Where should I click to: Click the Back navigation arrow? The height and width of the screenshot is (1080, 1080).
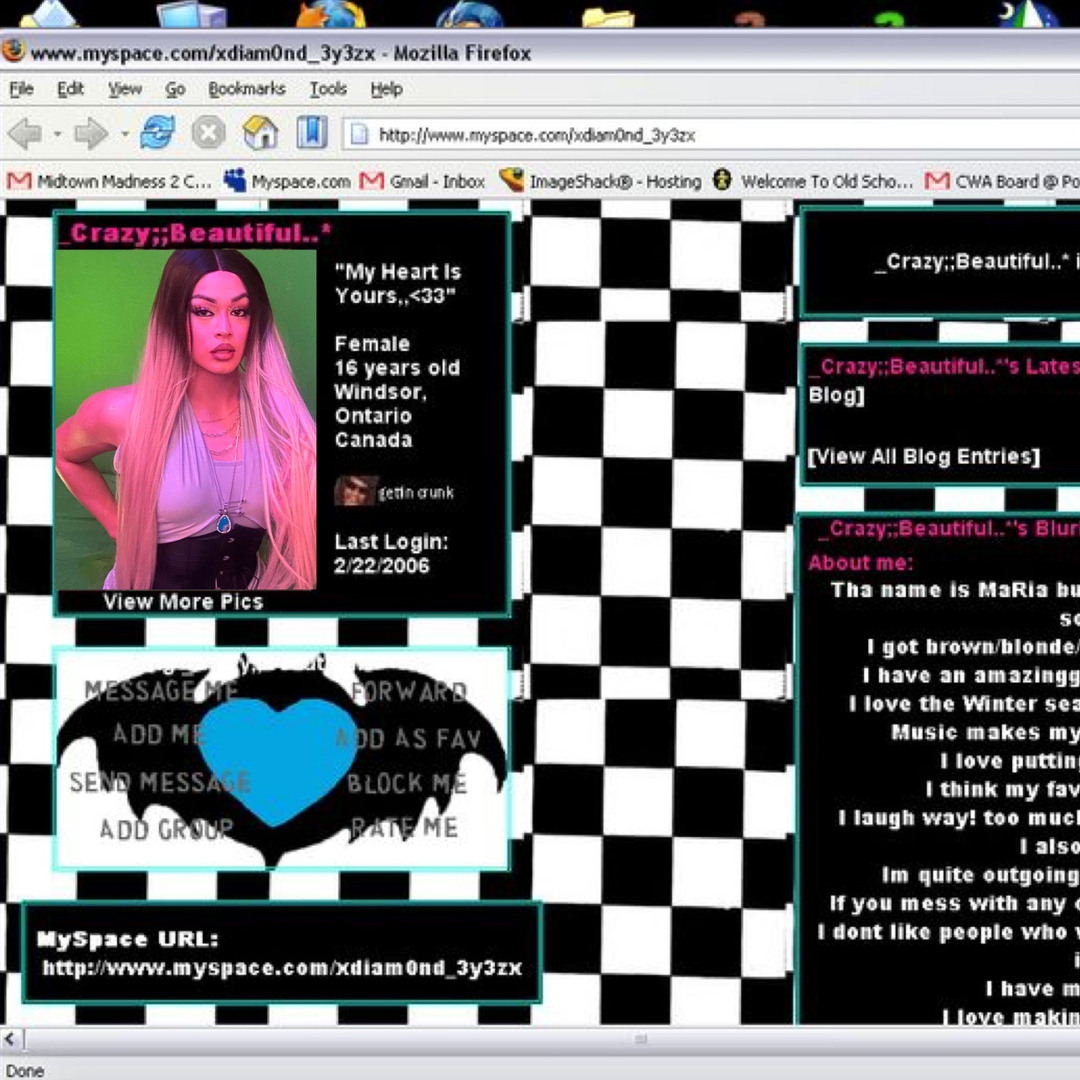pyautogui.click(x=25, y=133)
